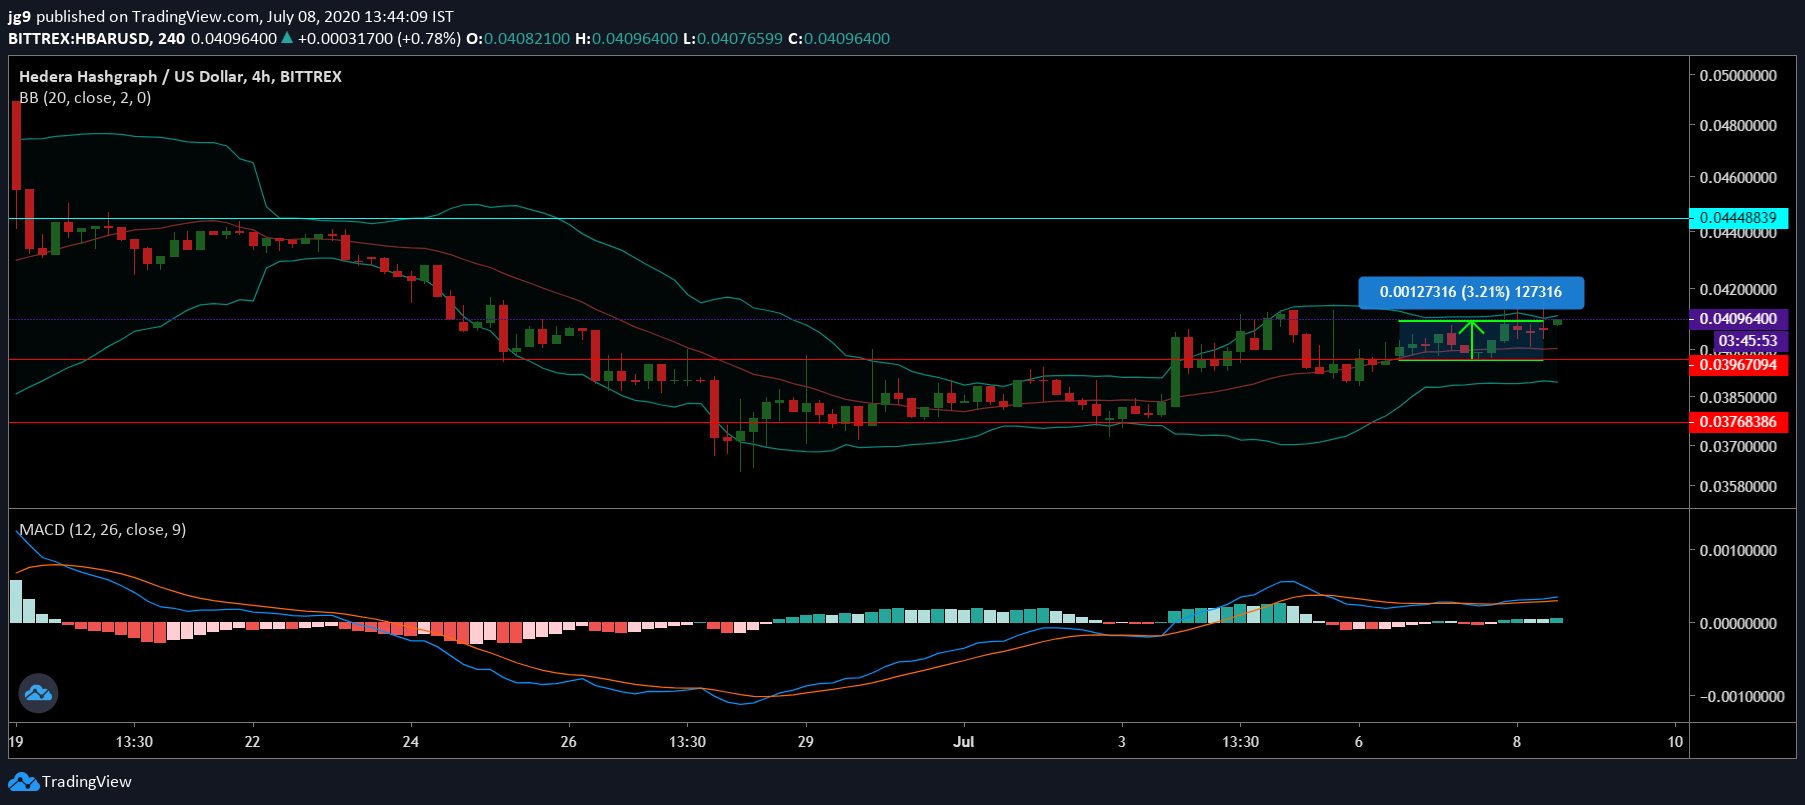Image resolution: width=1805 pixels, height=805 pixels.
Task: Click the 0.03850000 price axis label
Action: (1738, 398)
